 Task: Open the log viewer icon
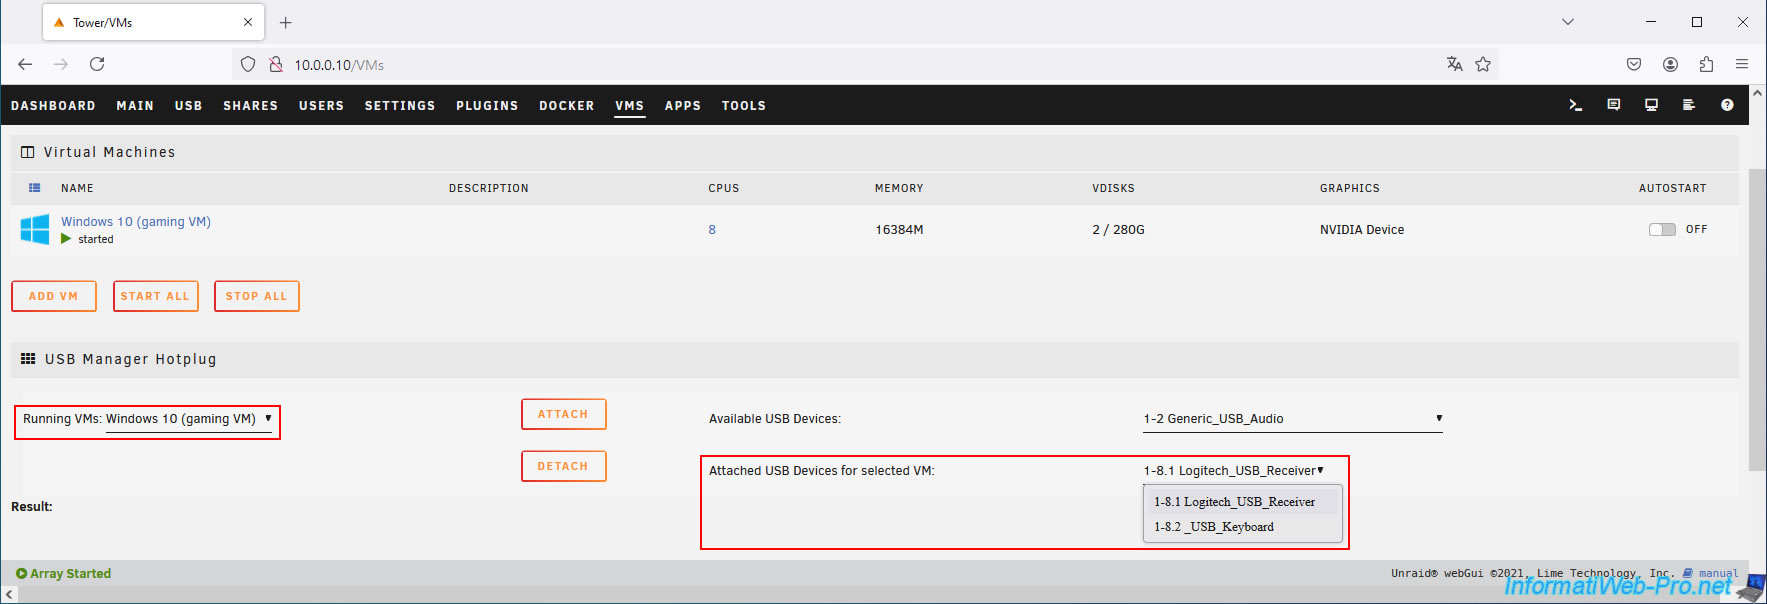1689,105
